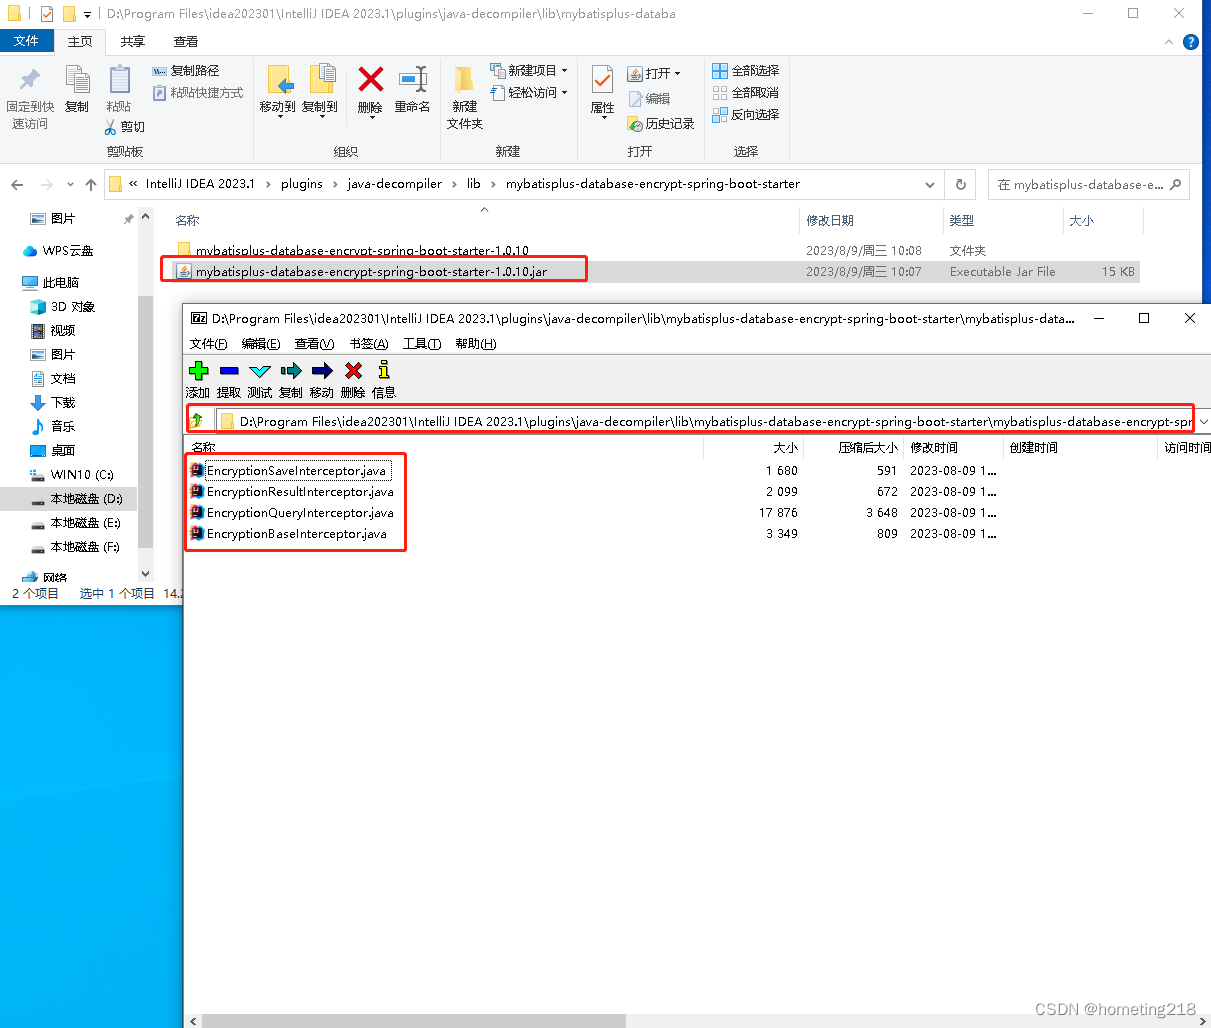This screenshot has width=1211, height=1028.
Task: Select WPS云盘 in navigation pane
Action: 68,251
